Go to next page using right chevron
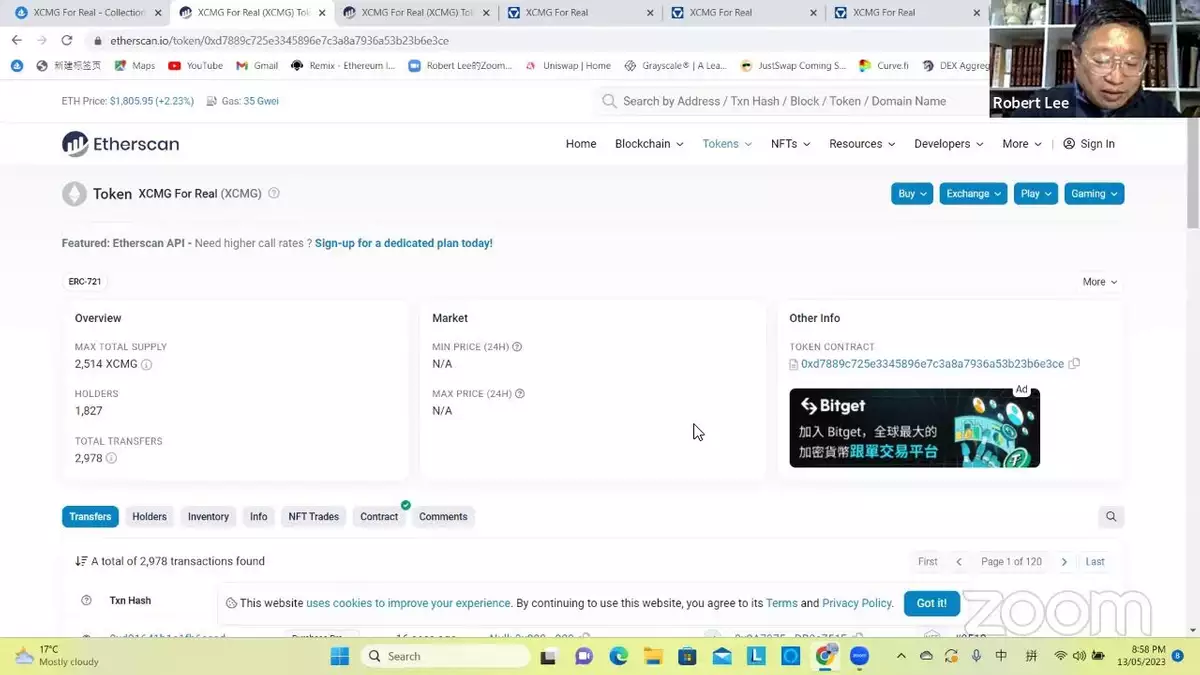 (x=1064, y=562)
